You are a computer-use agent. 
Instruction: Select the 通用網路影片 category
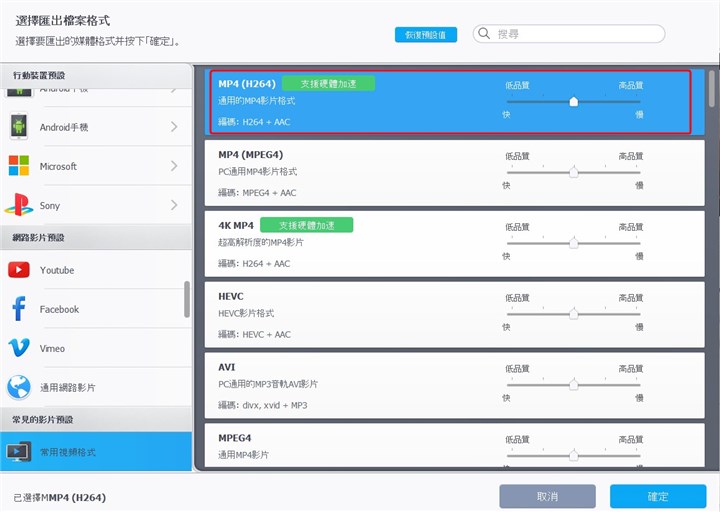pyautogui.click(x=96, y=387)
